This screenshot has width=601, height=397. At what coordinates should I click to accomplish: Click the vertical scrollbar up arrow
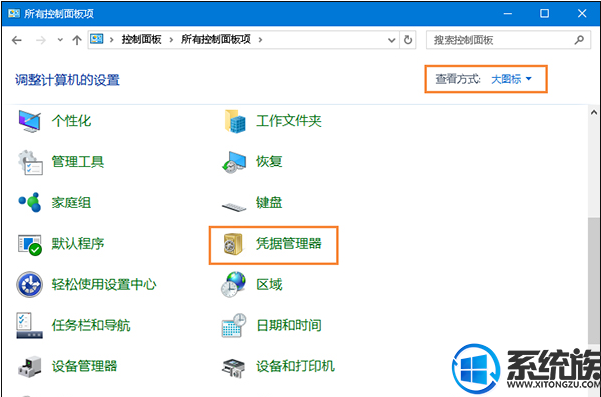pos(594,112)
